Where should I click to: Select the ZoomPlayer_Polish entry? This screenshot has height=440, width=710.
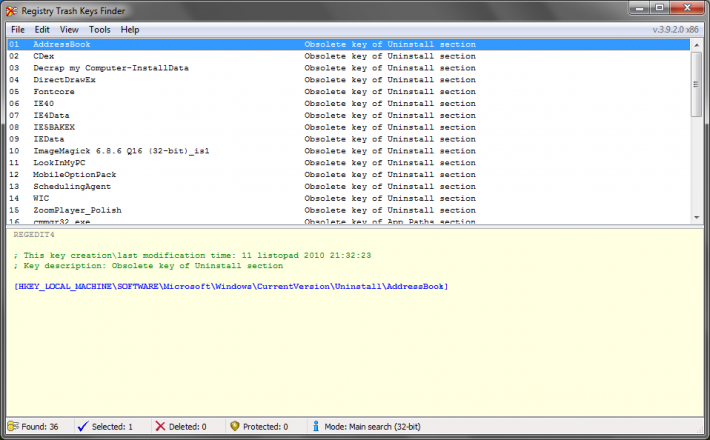tap(349, 210)
